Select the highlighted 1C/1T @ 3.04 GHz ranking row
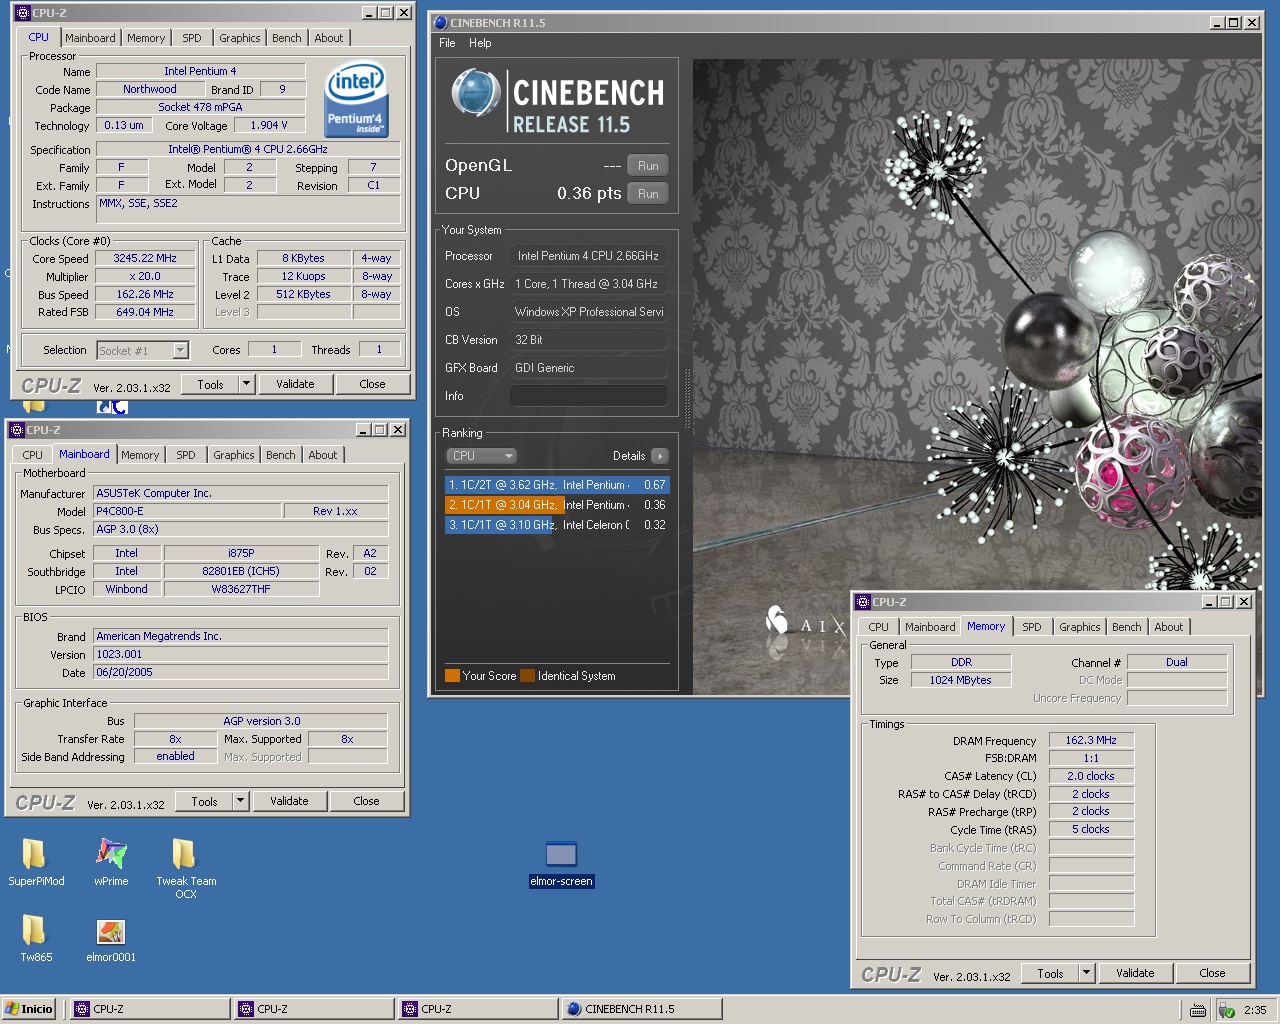1280x1024 pixels. (x=557, y=505)
